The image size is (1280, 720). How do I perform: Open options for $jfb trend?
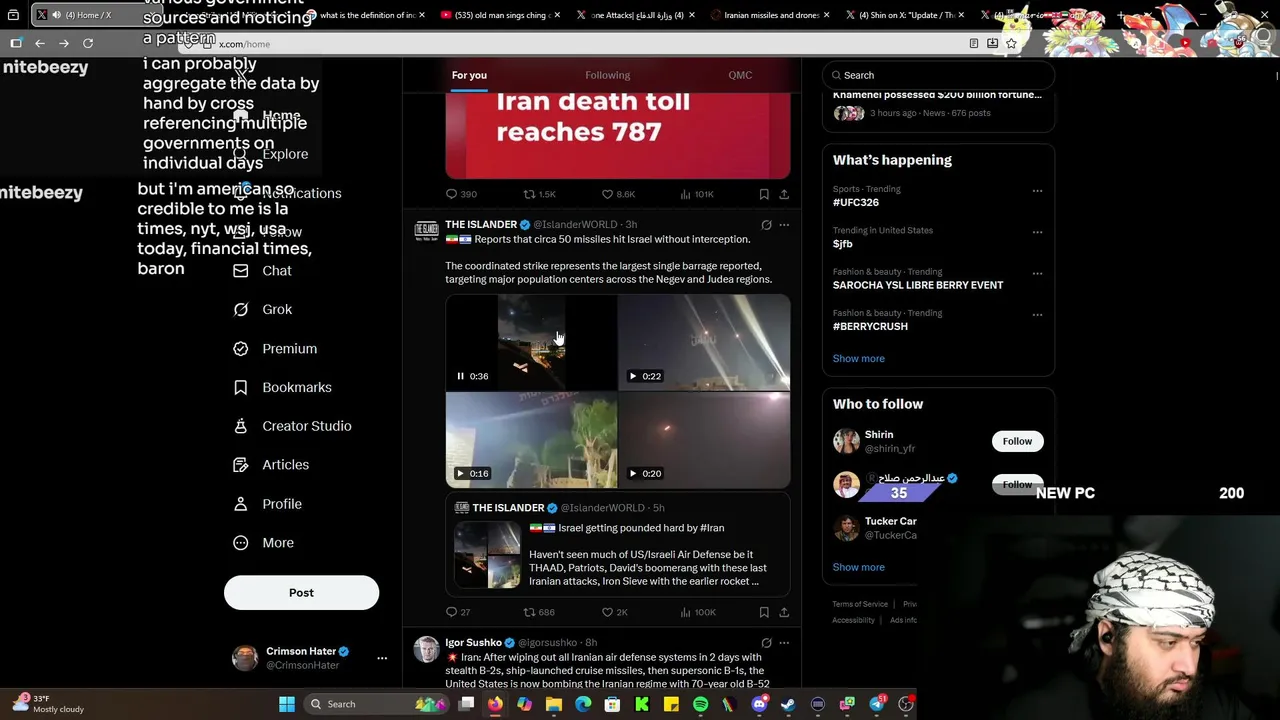(x=1037, y=232)
